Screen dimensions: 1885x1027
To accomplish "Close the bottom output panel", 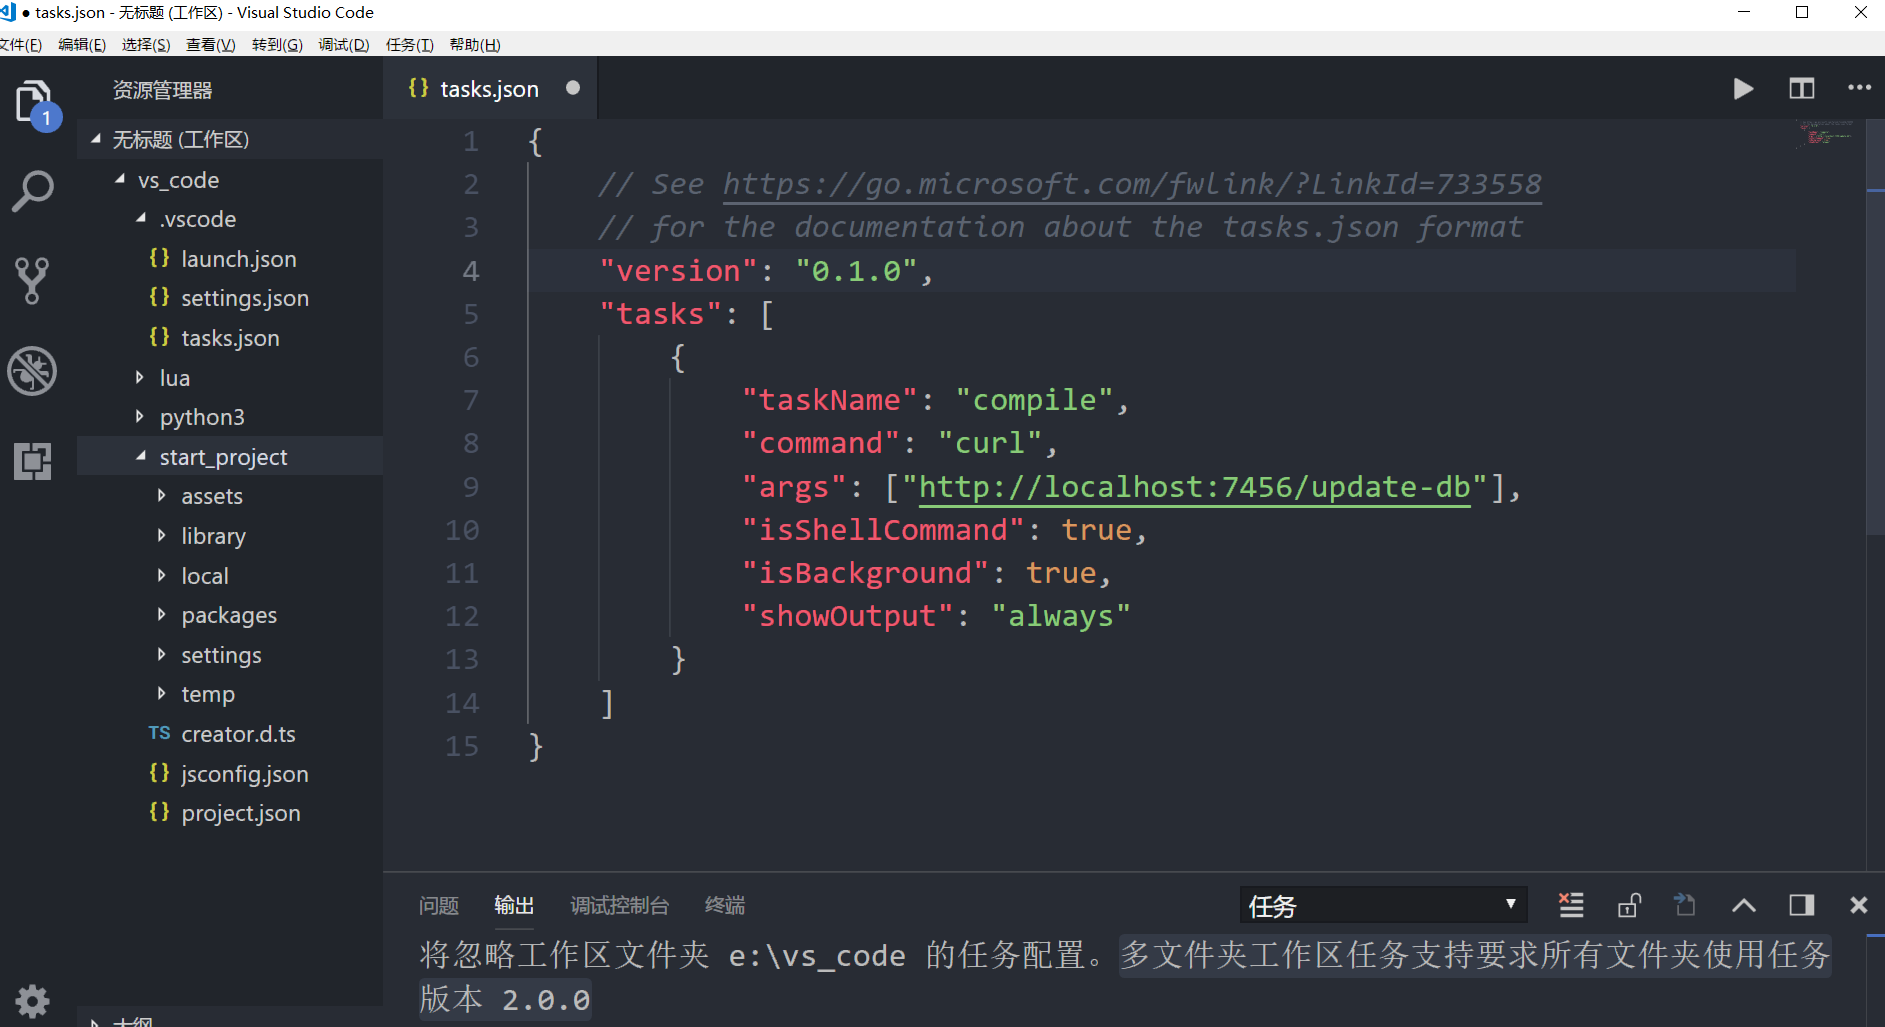I will tap(1858, 905).
